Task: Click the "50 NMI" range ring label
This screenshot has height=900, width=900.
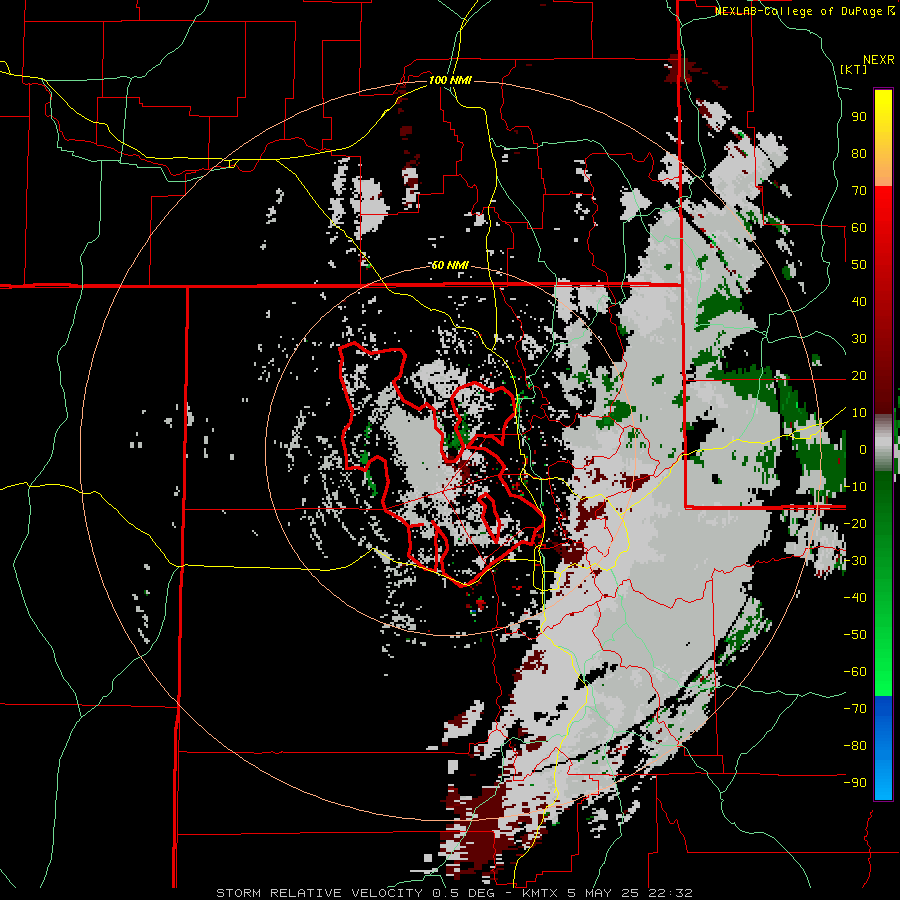Action: click(450, 265)
